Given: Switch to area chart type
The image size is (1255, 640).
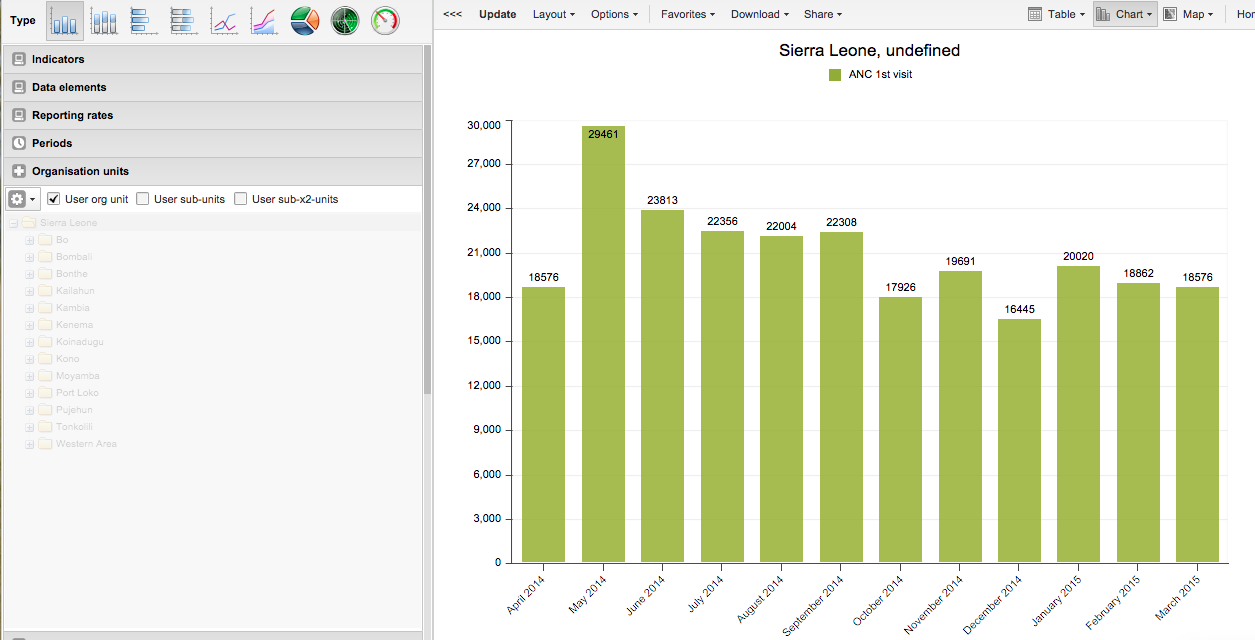Looking at the screenshot, I should (264, 20).
